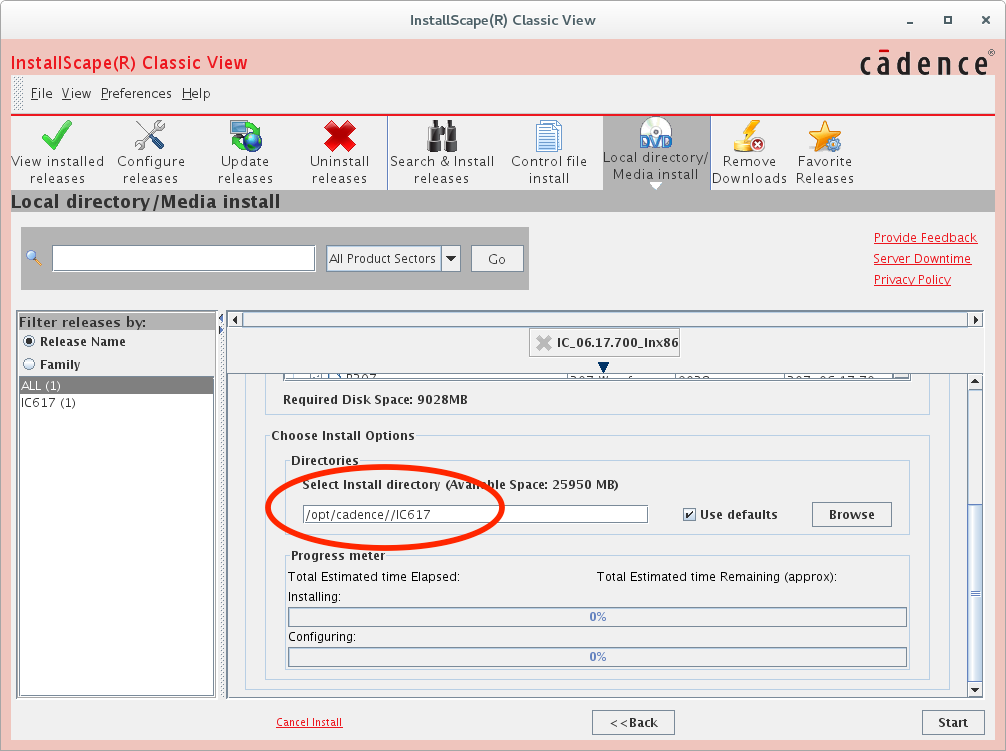
Task: Click the Browse button
Action: [x=851, y=514]
